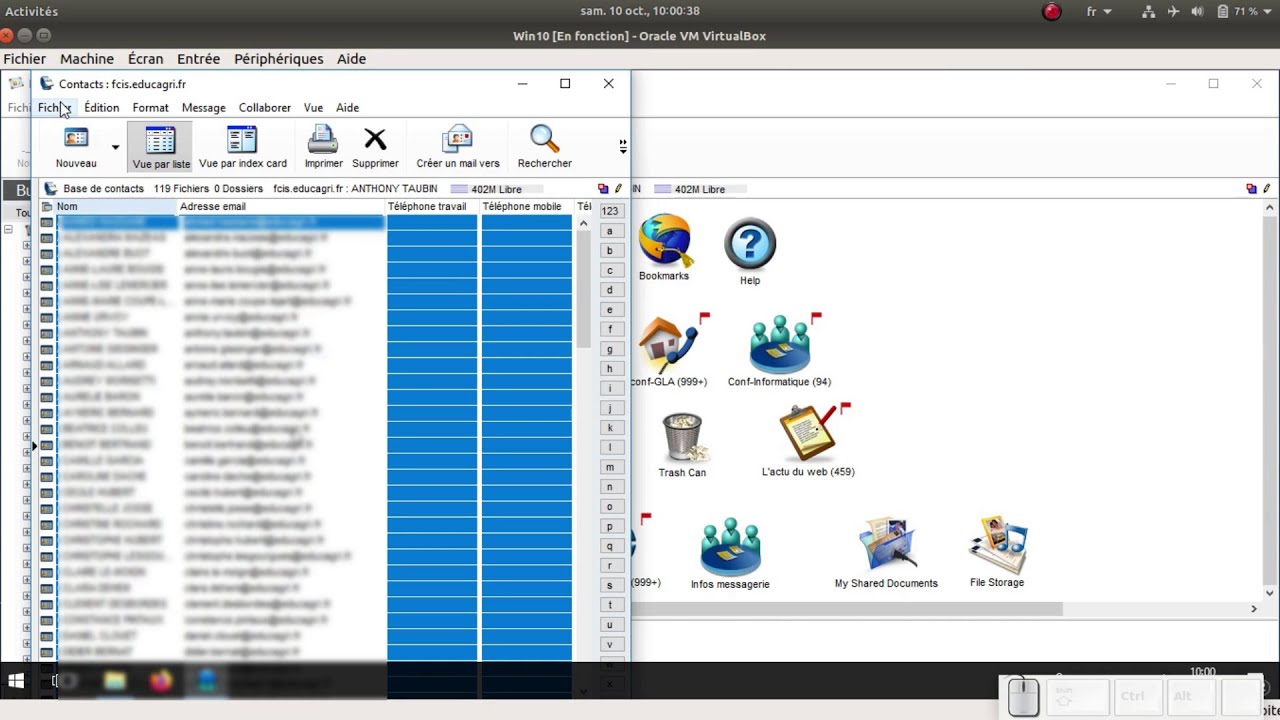Open the Vue menu in Contacts
This screenshot has height=720, width=1280.
click(313, 107)
